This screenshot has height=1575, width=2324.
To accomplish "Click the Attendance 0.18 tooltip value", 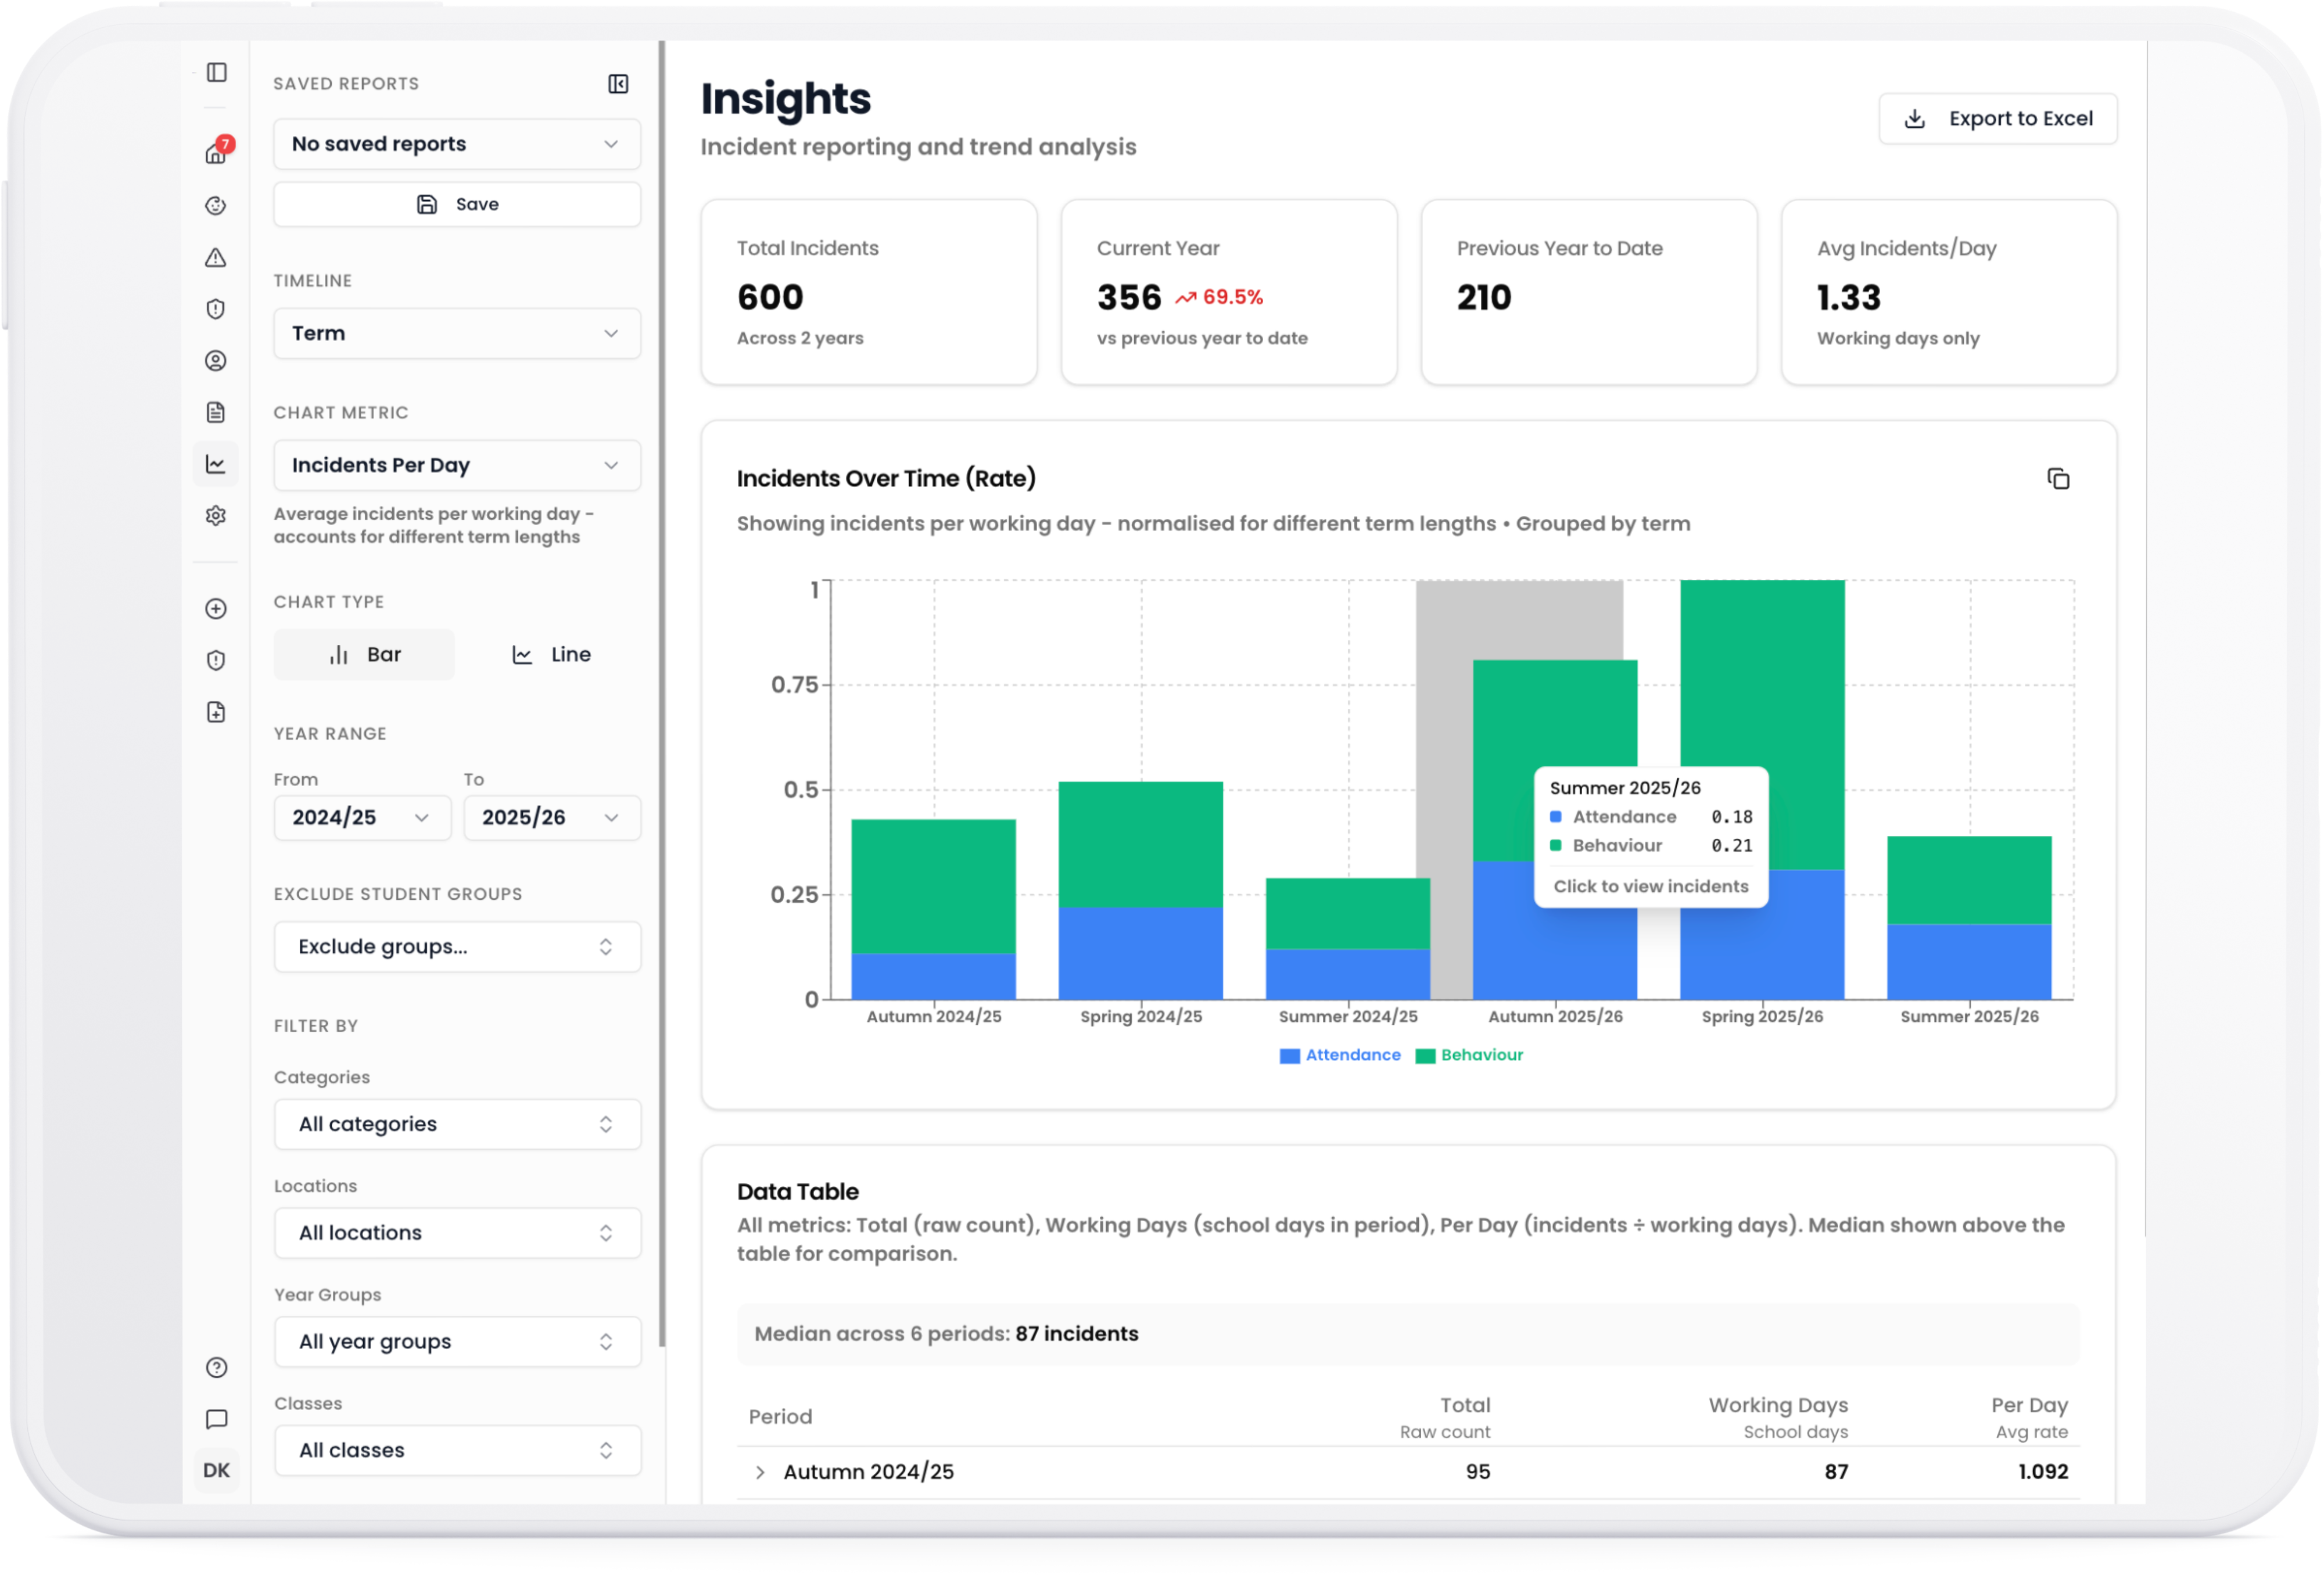I will [x=1731, y=817].
